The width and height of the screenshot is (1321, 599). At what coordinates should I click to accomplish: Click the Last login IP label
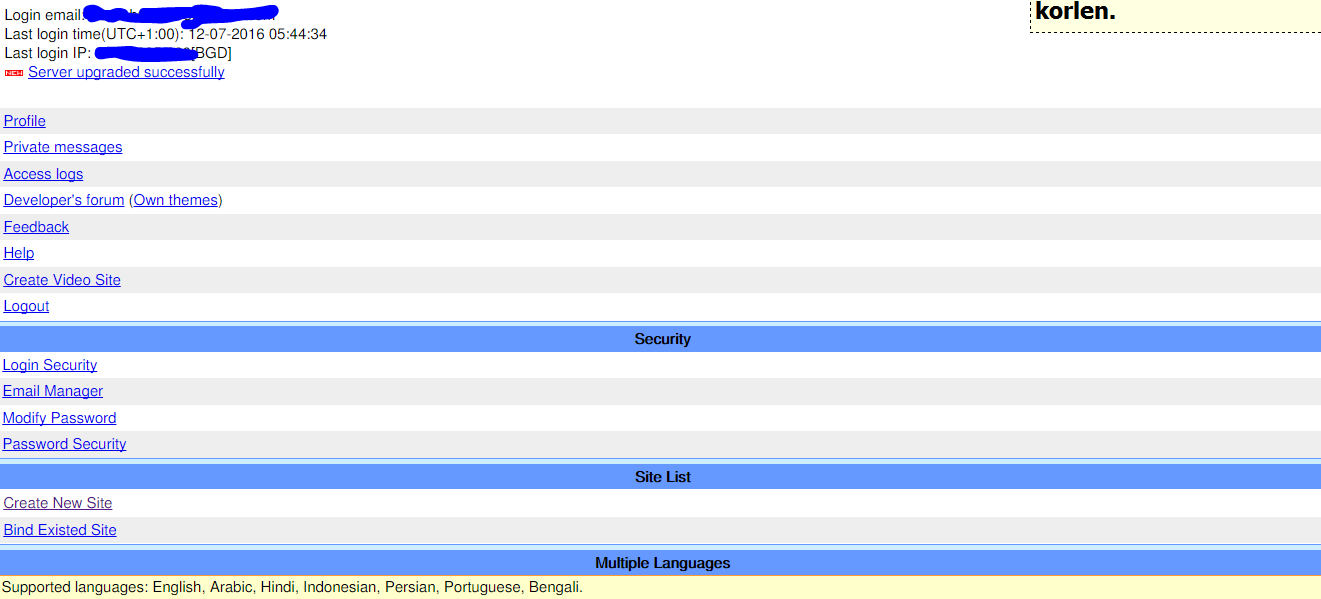[x=49, y=53]
